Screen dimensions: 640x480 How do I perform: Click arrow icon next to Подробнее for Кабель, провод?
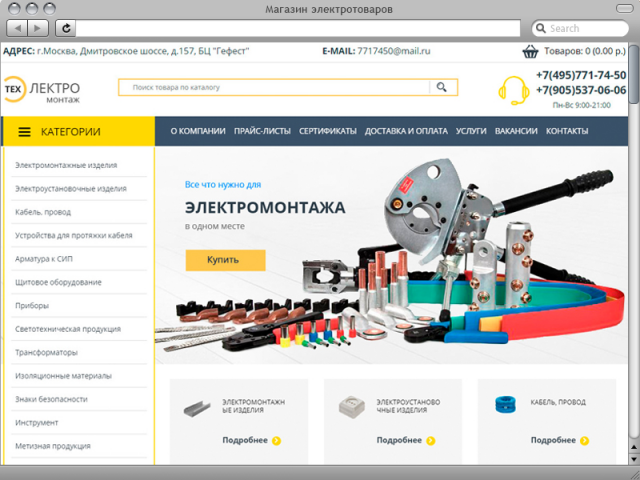(x=584, y=440)
